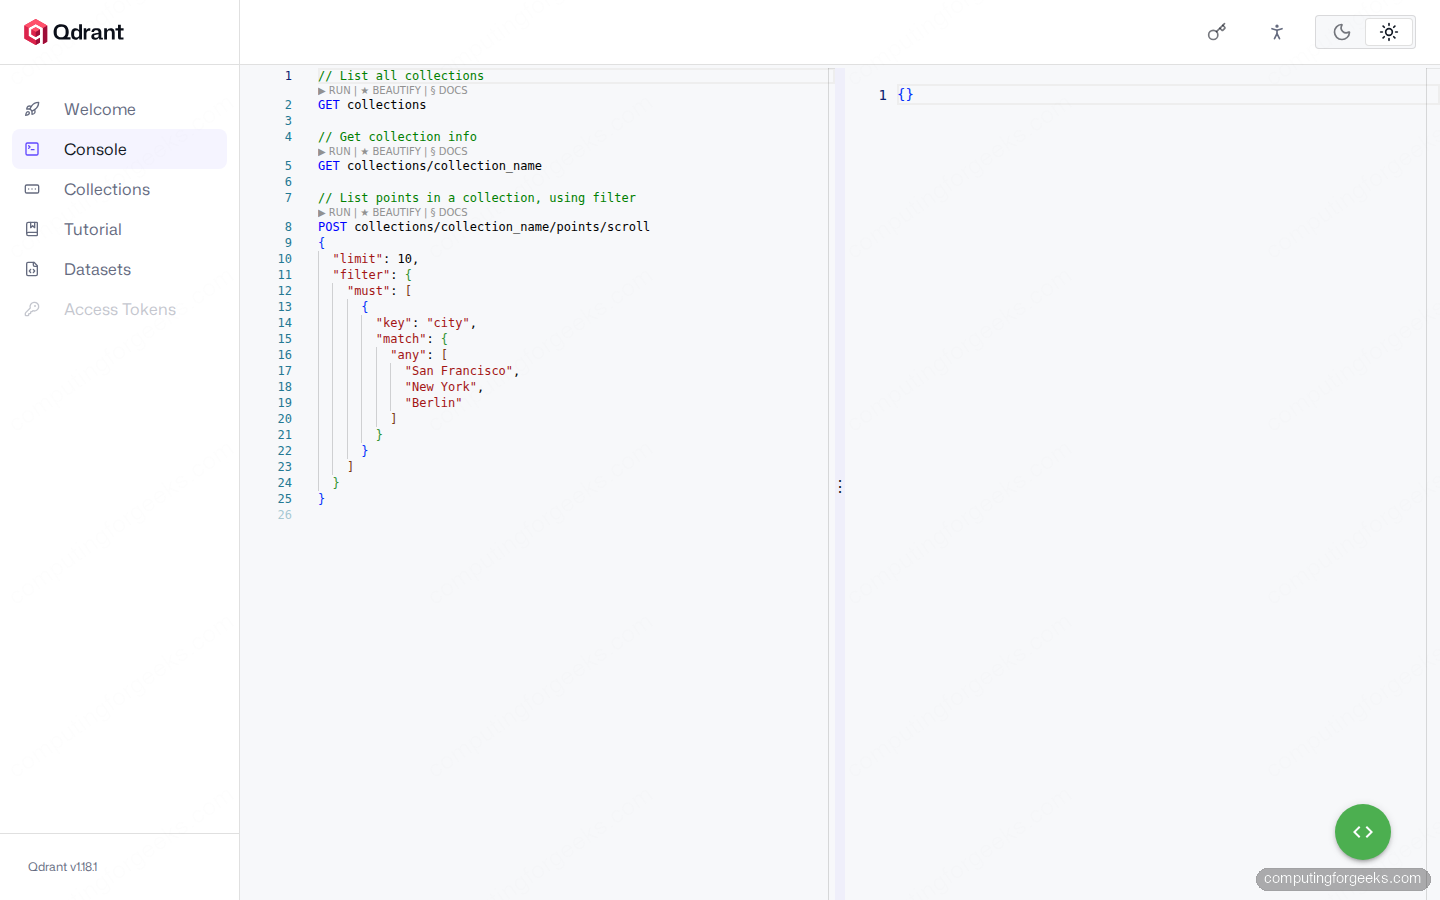Beautify the 'List all collections' request
Image resolution: width=1440 pixels, height=900 pixels.
click(x=391, y=90)
